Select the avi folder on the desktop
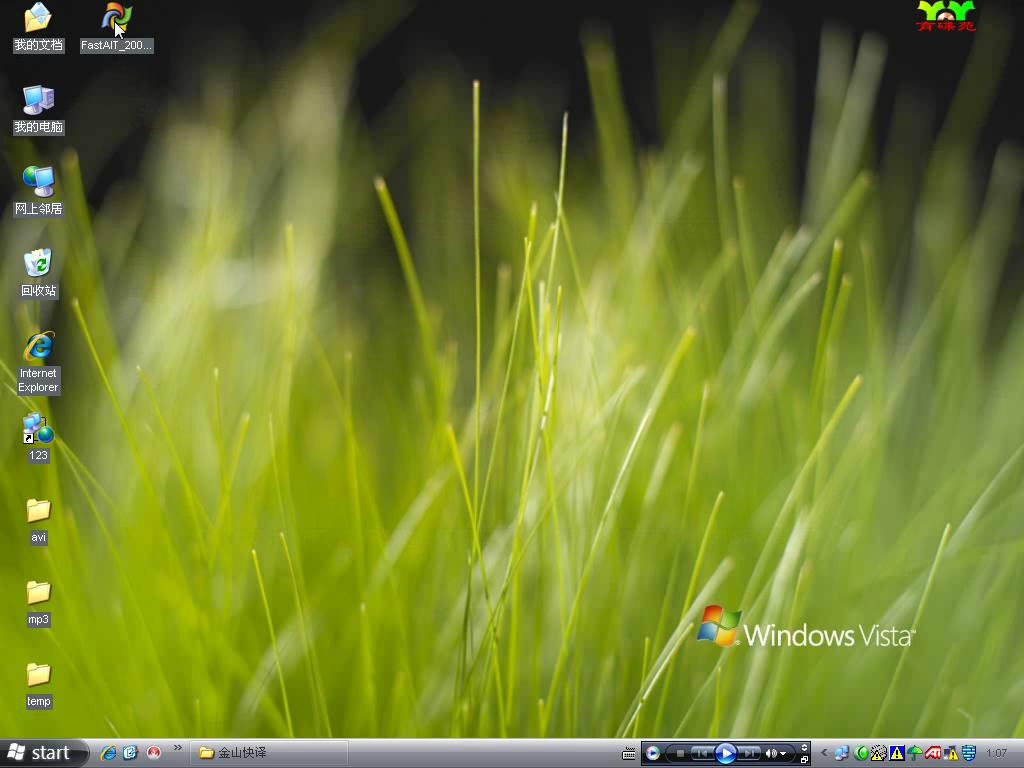Screen dimensions: 1024x768 click(39, 520)
